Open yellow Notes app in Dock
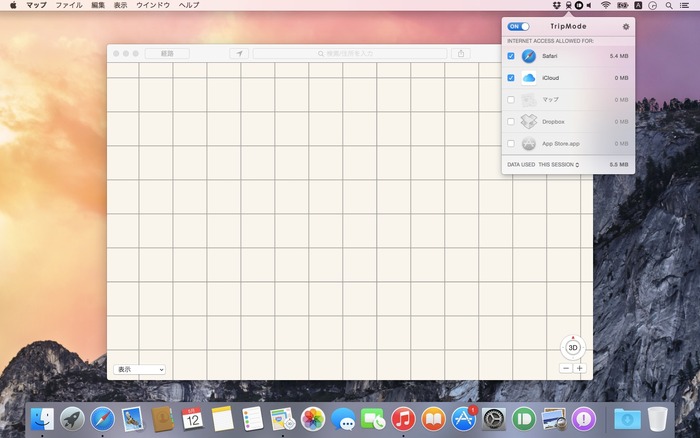Viewport: 700px width, 438px height. tap(222, 419)
